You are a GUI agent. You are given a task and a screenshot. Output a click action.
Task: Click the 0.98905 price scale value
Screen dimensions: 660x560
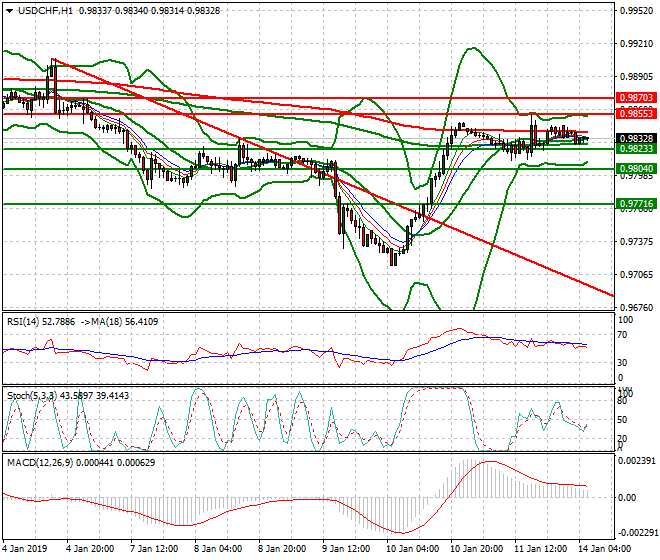(636, 77)
